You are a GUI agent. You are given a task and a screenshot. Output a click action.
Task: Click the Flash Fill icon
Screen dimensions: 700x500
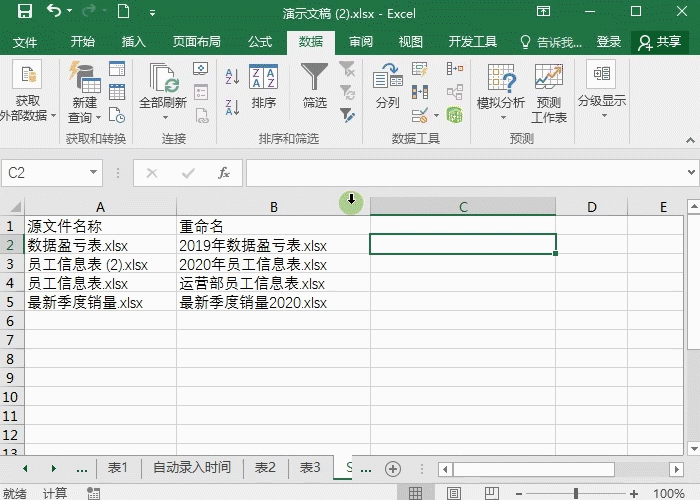click(x=420, y=69)
